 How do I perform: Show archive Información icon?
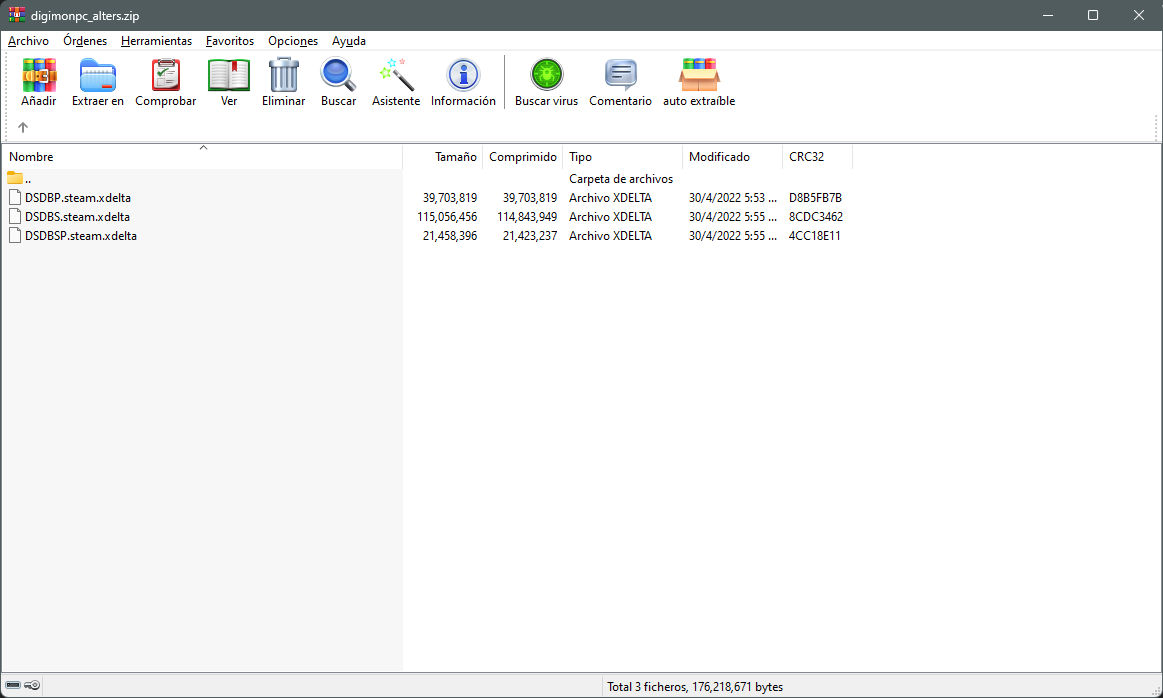coord(464,76)
